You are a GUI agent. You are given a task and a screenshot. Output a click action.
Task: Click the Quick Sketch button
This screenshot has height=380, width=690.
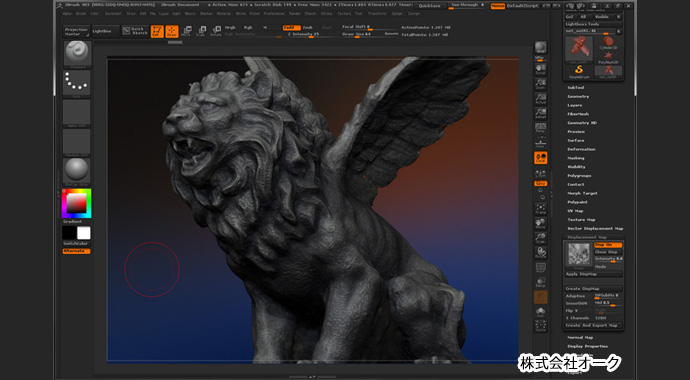pyautogui.click(x=135, y=31)
